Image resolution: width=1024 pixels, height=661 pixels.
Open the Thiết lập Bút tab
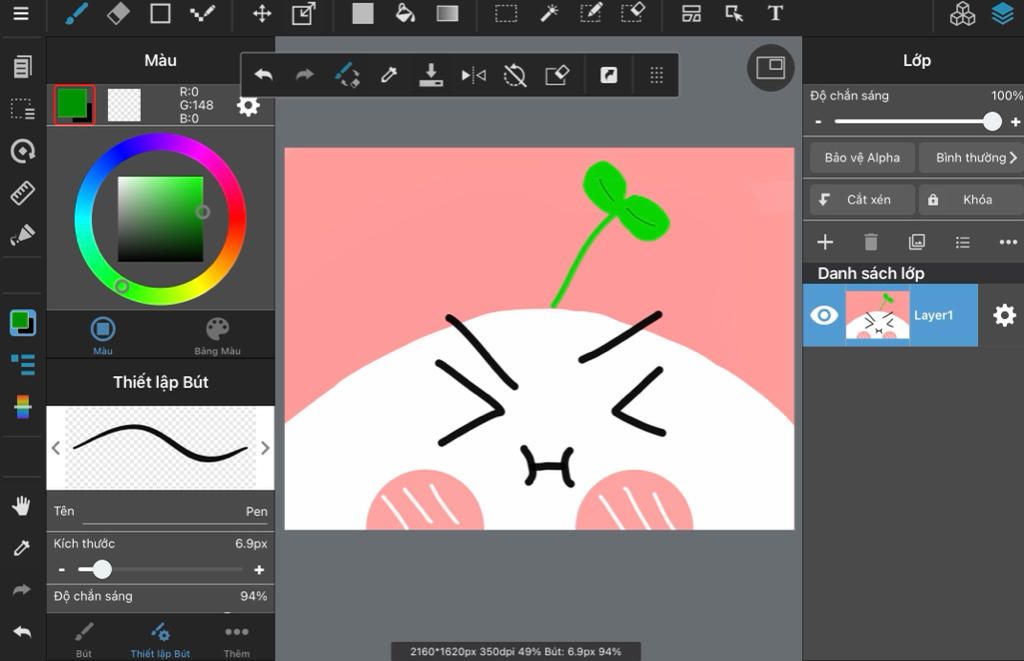tap(160, 639)
